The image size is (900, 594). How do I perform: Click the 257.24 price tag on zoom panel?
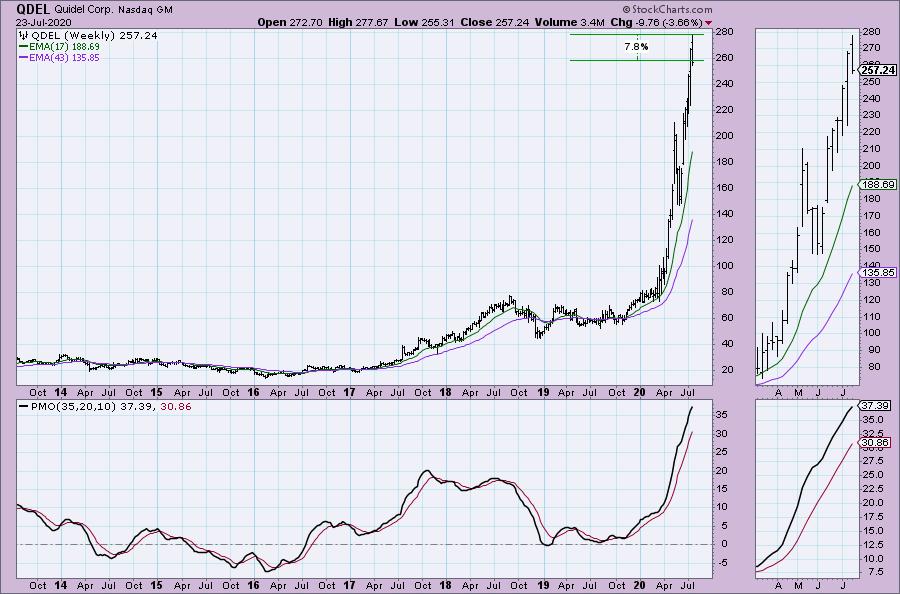click(878, 70)
